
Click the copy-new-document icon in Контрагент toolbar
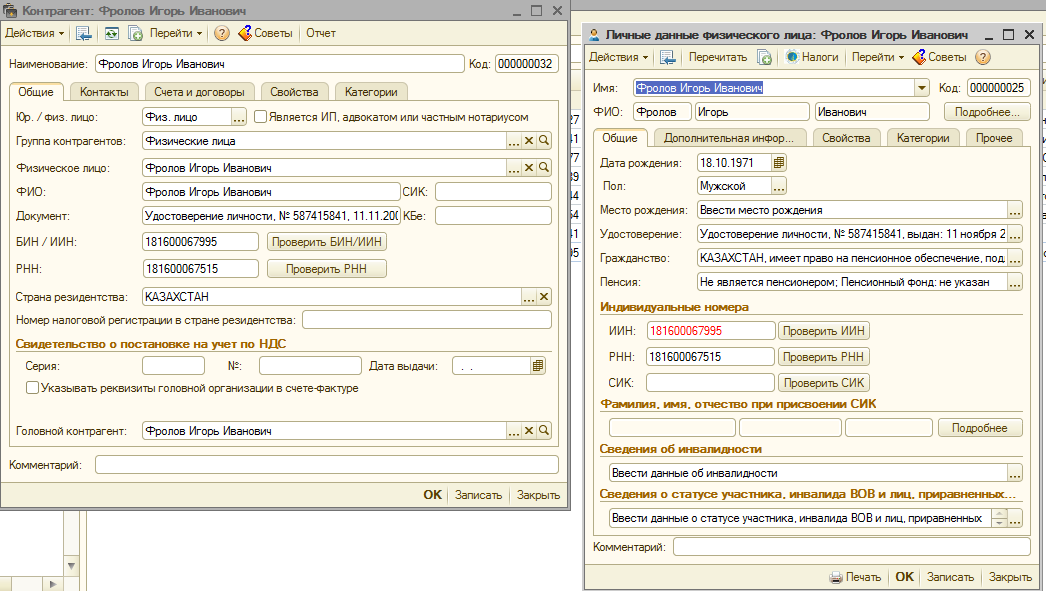(135, 33)
